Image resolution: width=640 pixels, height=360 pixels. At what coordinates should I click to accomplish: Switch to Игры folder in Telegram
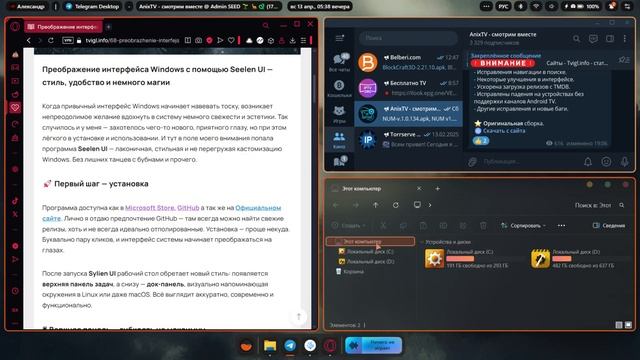[x=340, y=114]
